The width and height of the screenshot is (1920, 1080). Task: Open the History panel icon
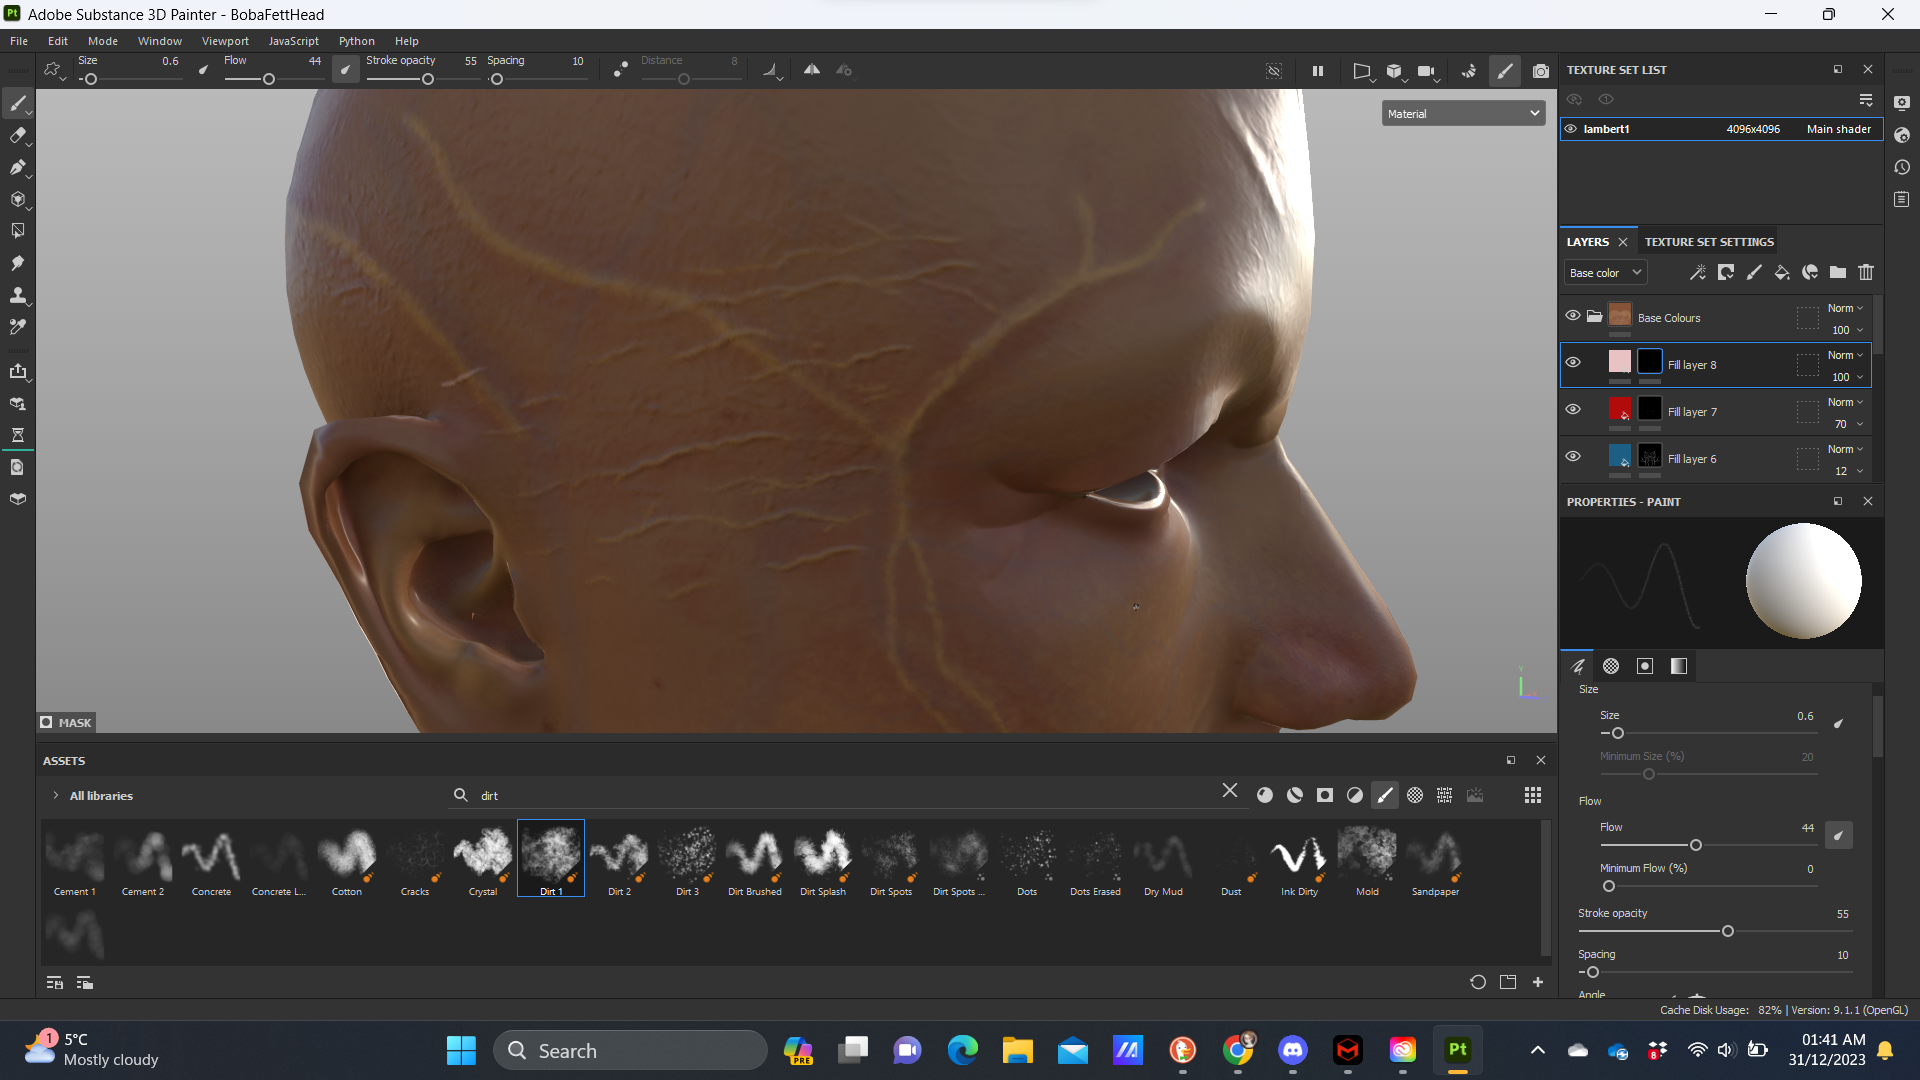1902,167
